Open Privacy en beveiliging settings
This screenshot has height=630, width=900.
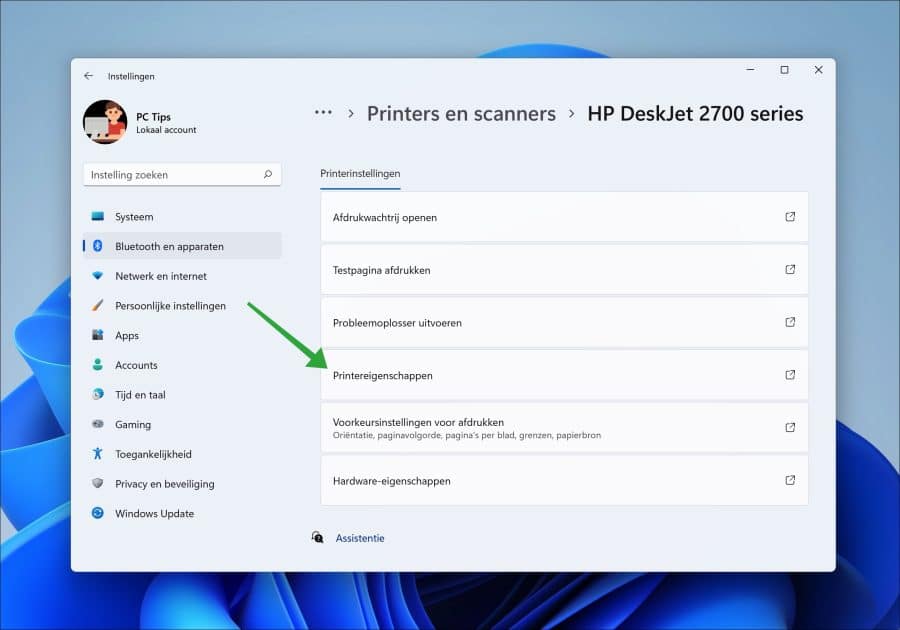point(182,484)
